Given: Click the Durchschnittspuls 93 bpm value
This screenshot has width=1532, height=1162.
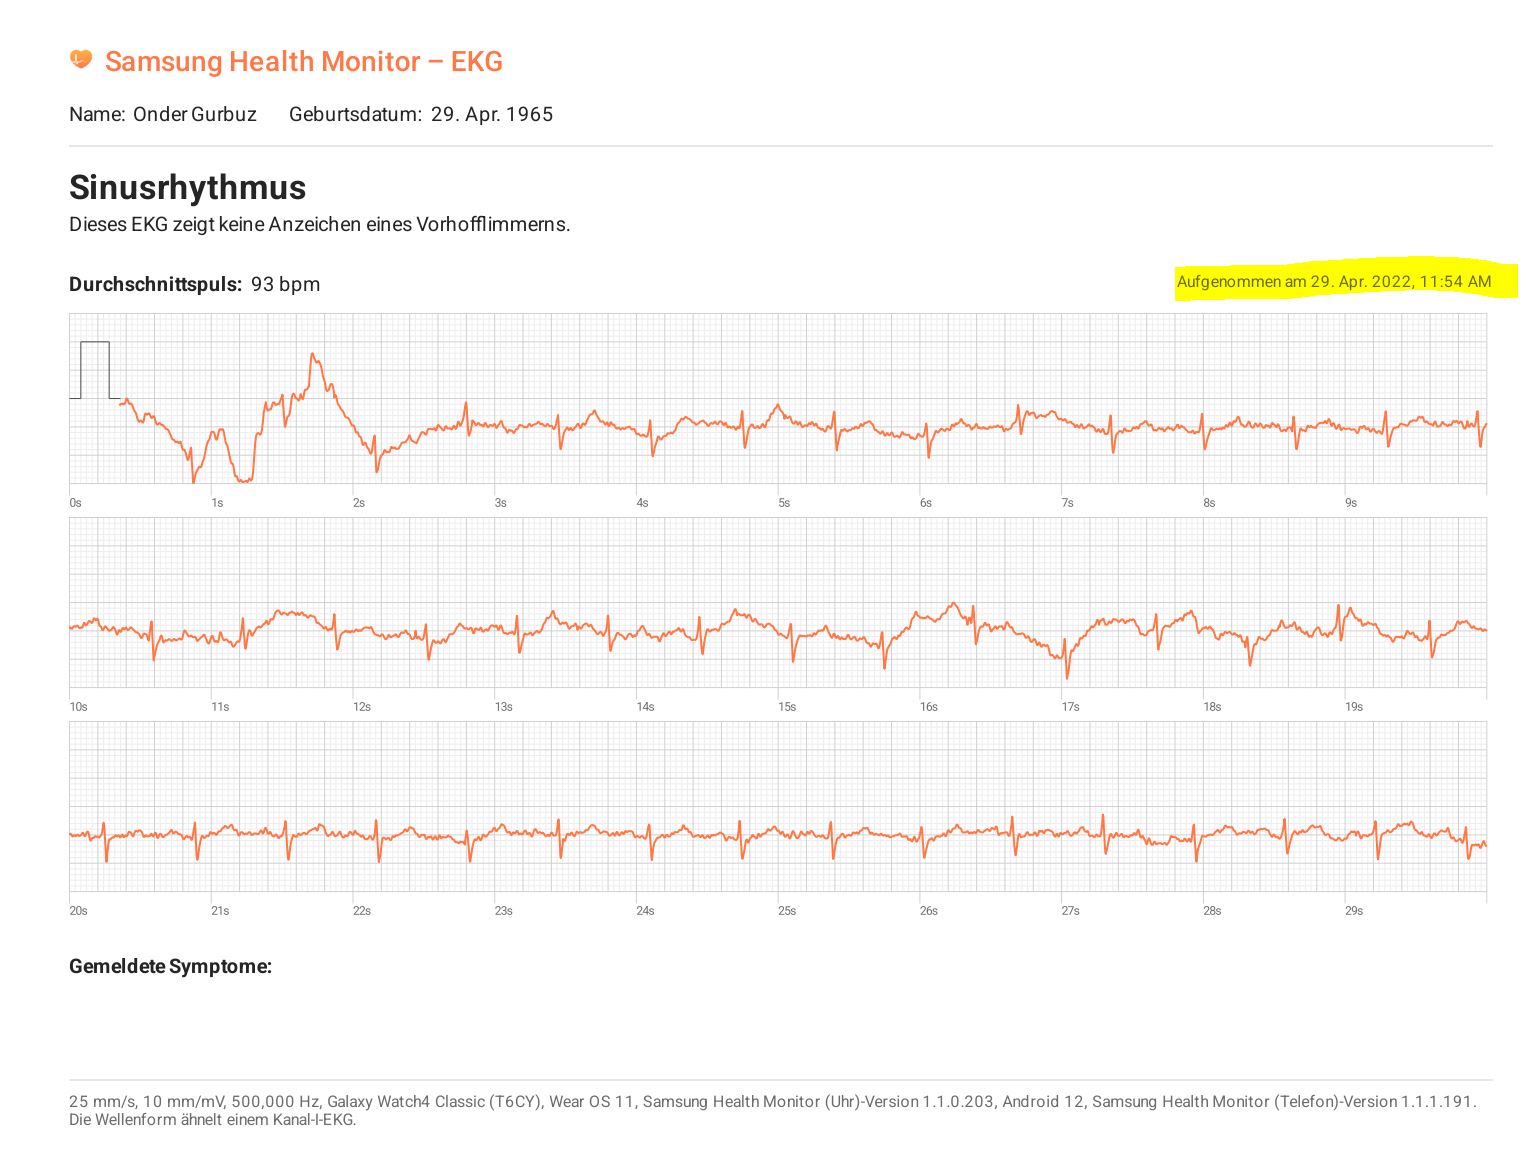Looking at the screenshot, I should coord(195,284).
